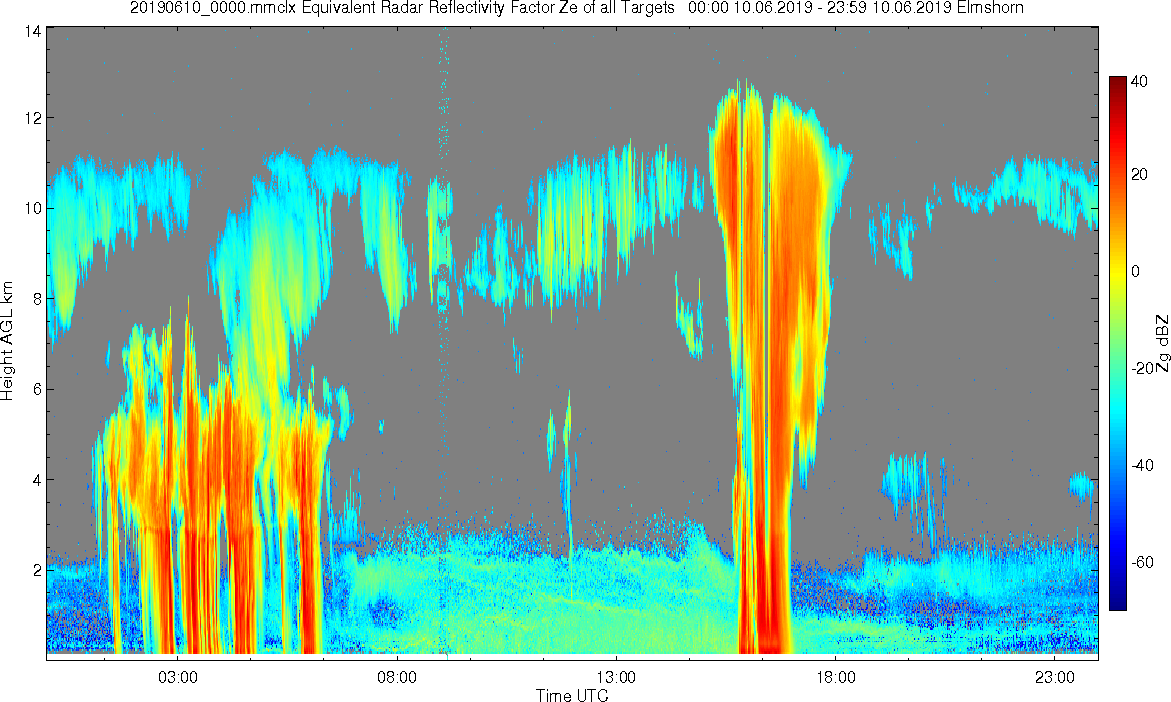Image resolution: width=1171 pixels, height=702 pixels.
Task: Click the height axis label '4'
Action: coord(36,479)
